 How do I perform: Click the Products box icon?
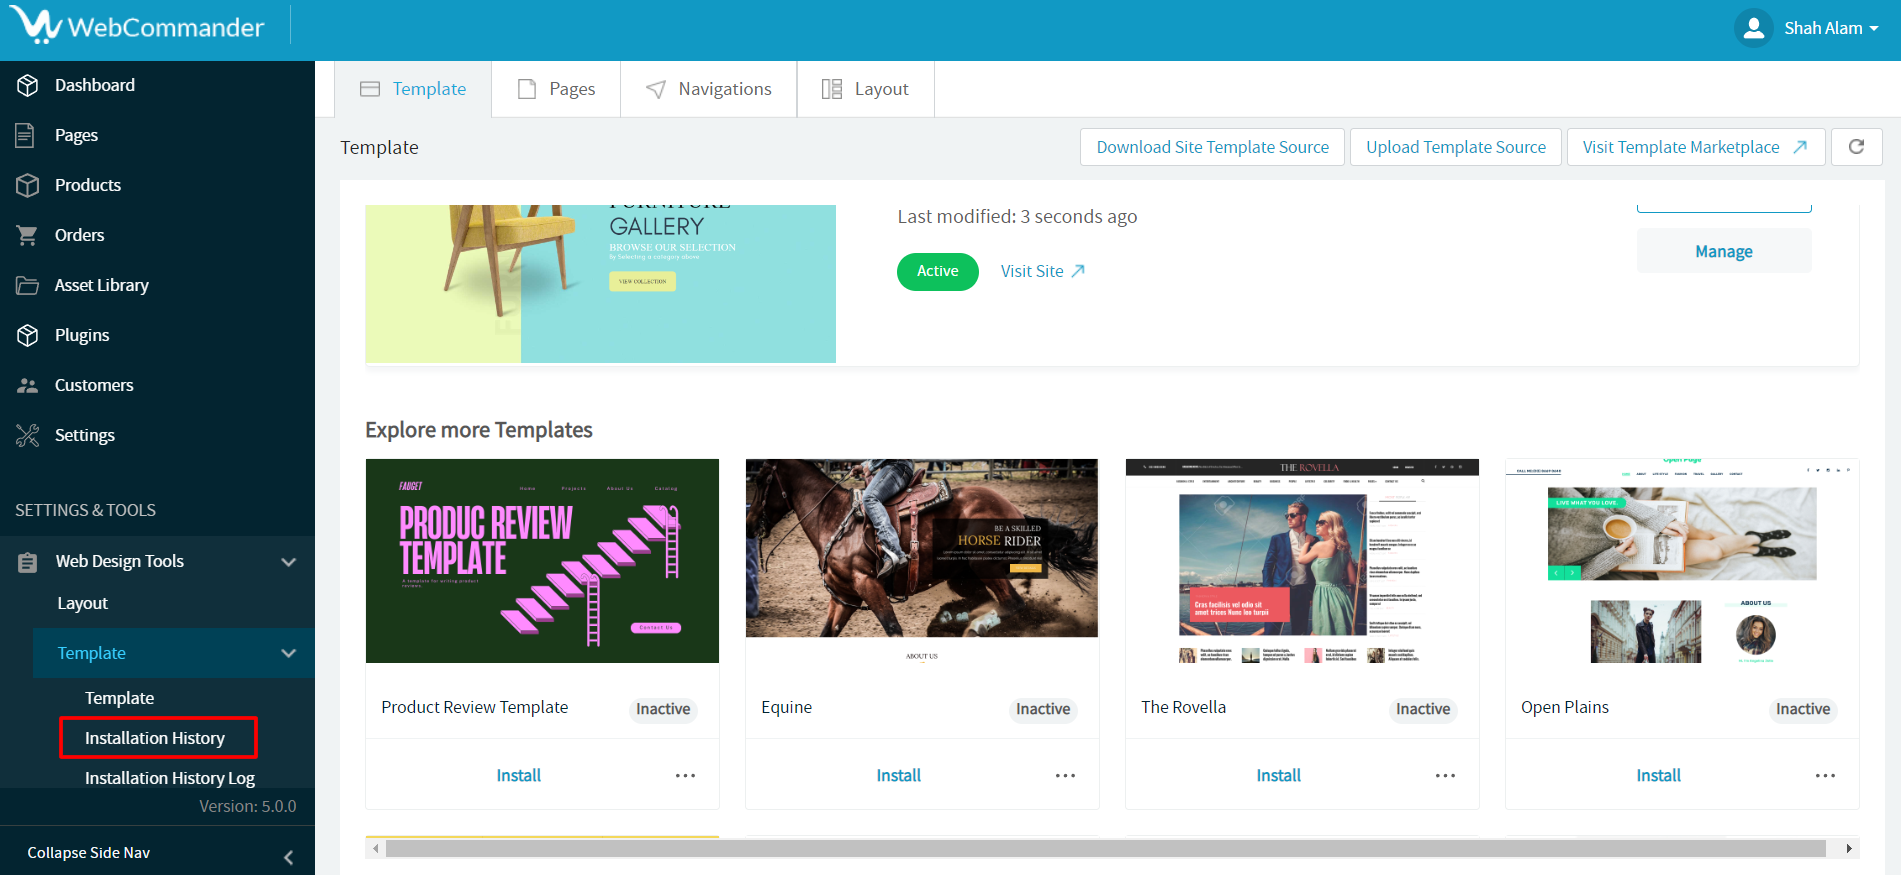[x=28, y=185]
